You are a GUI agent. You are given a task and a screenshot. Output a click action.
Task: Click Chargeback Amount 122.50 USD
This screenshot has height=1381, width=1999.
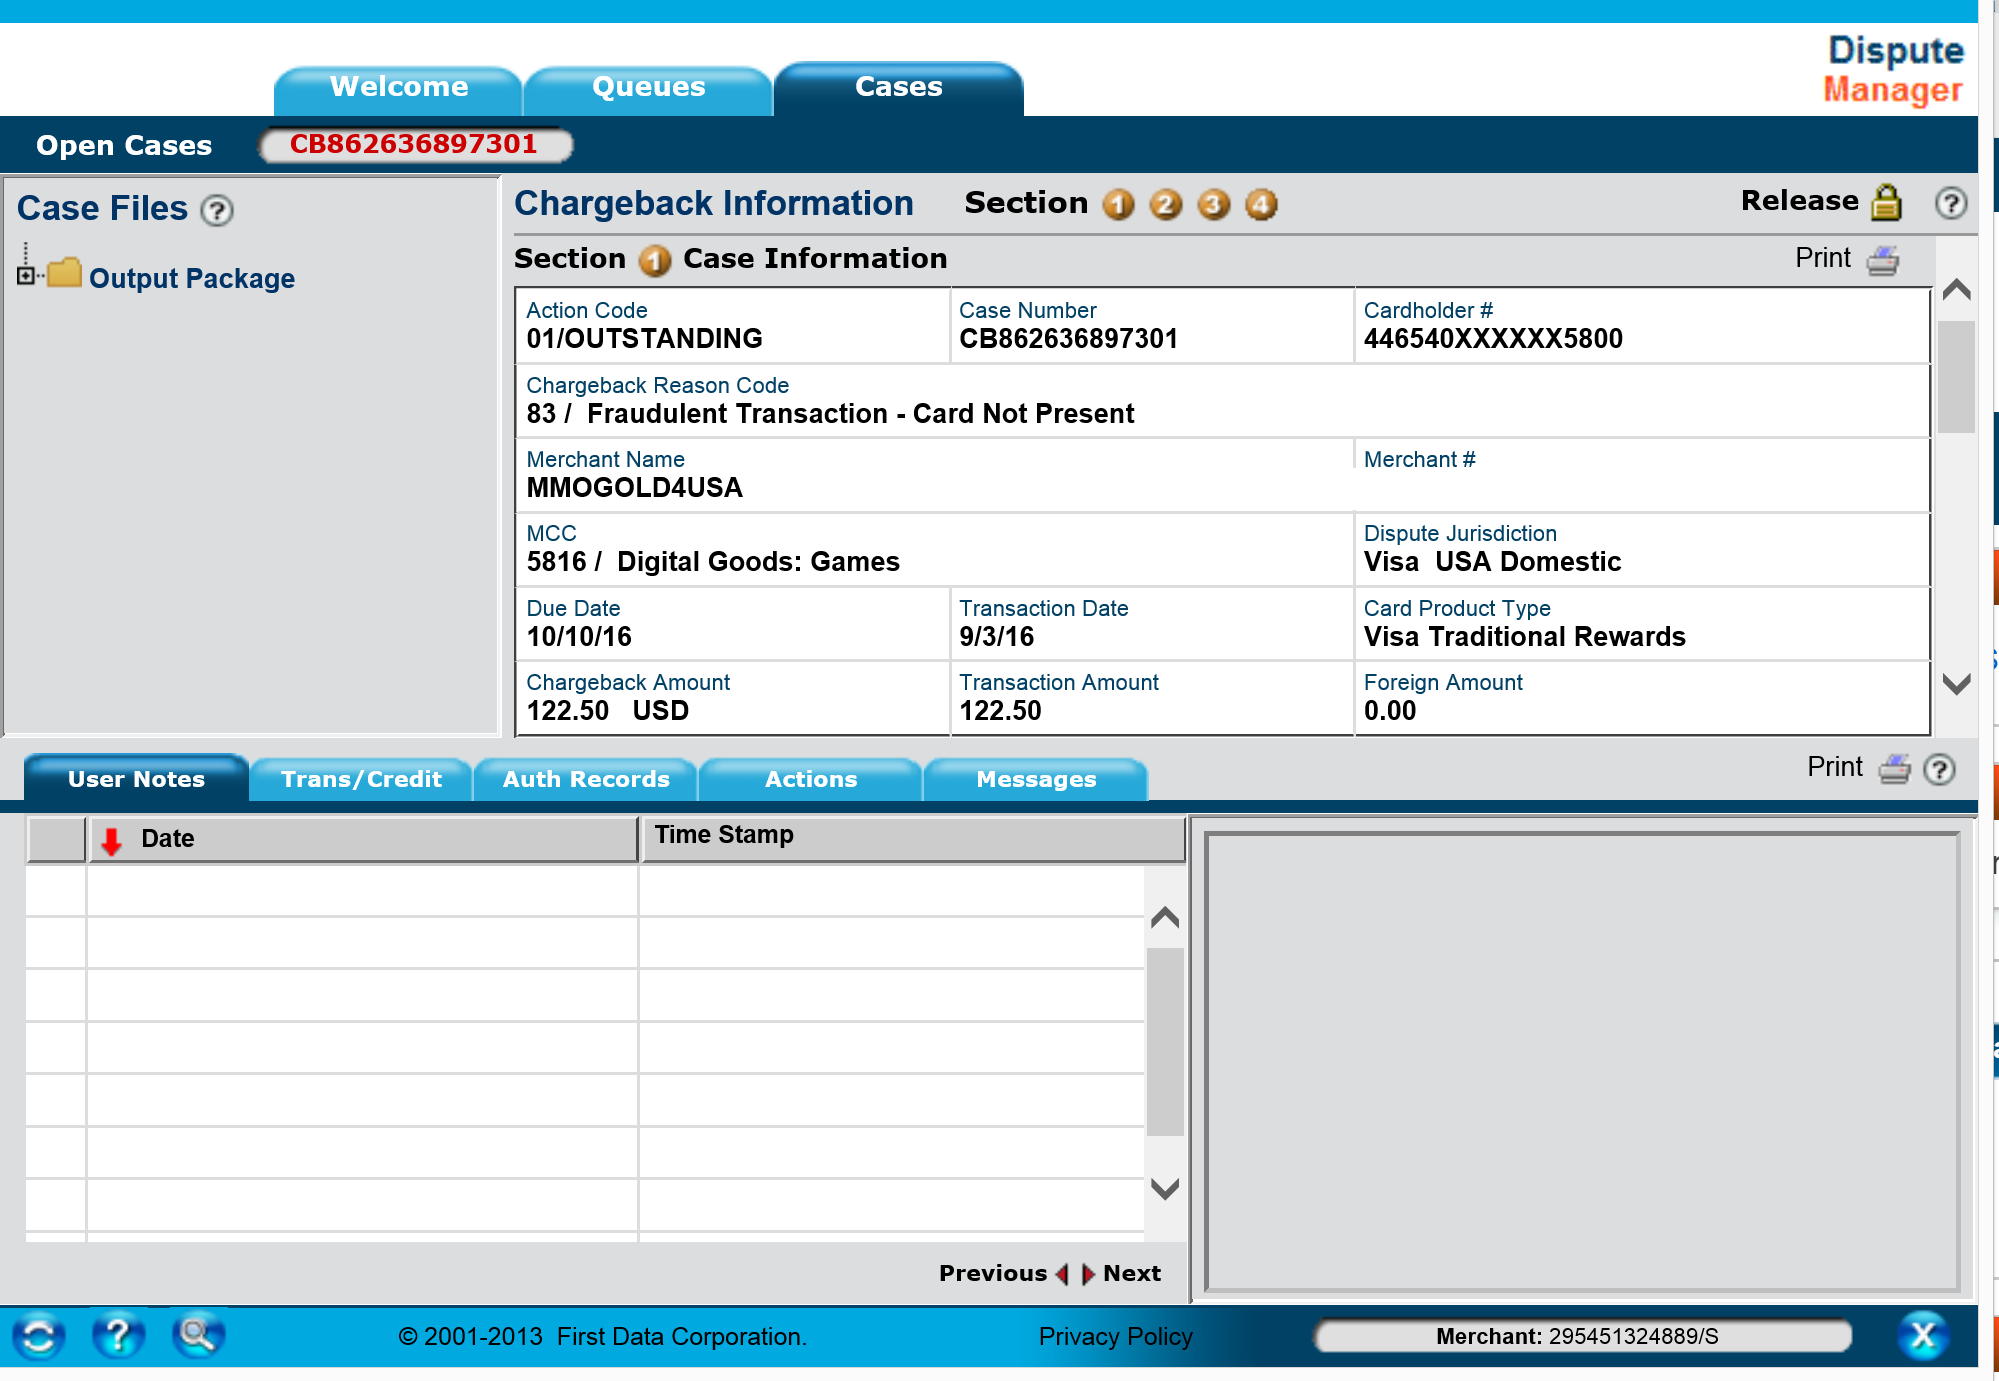click(608, 711)
